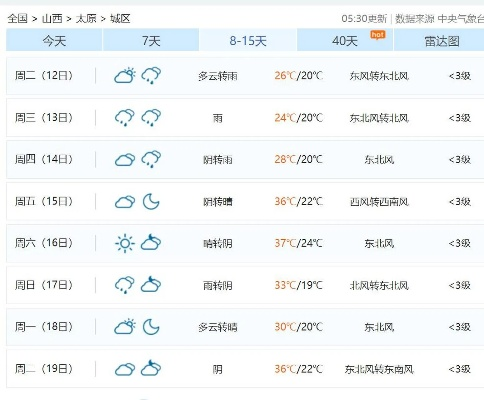
Task: Open the 今天 tab
Action: point(54,40)
